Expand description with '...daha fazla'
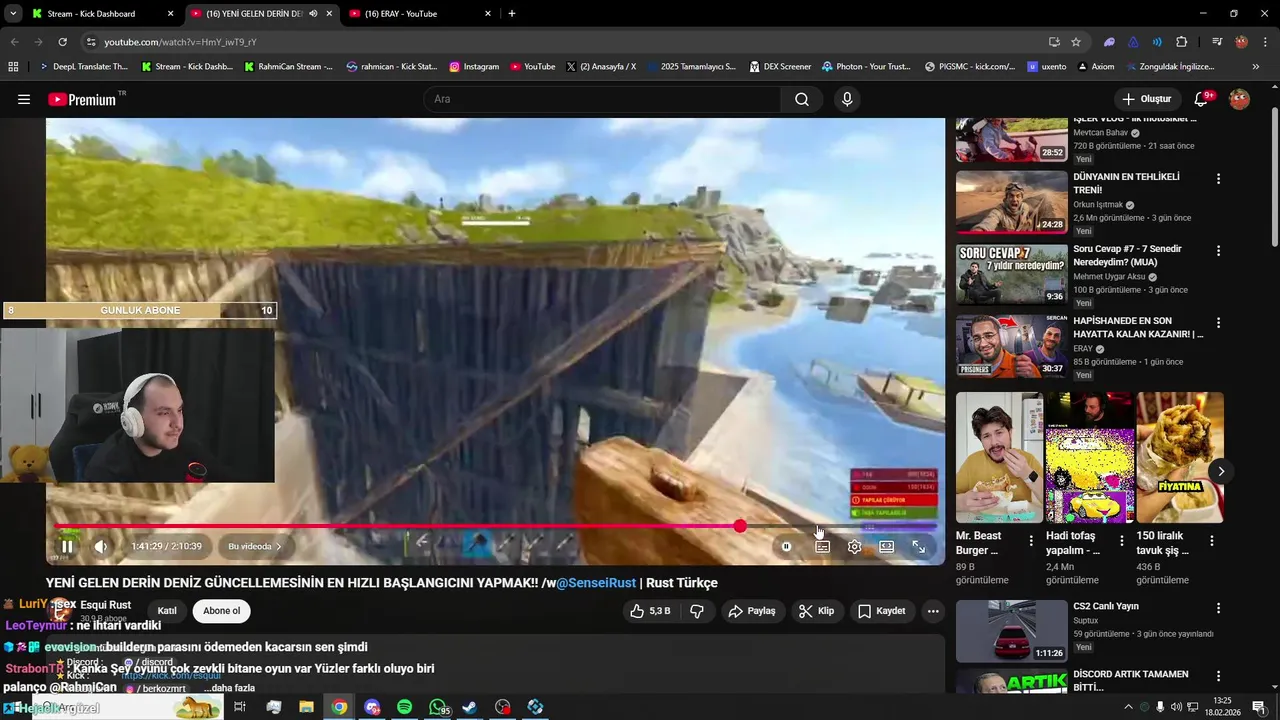 (x=230, y=688)
